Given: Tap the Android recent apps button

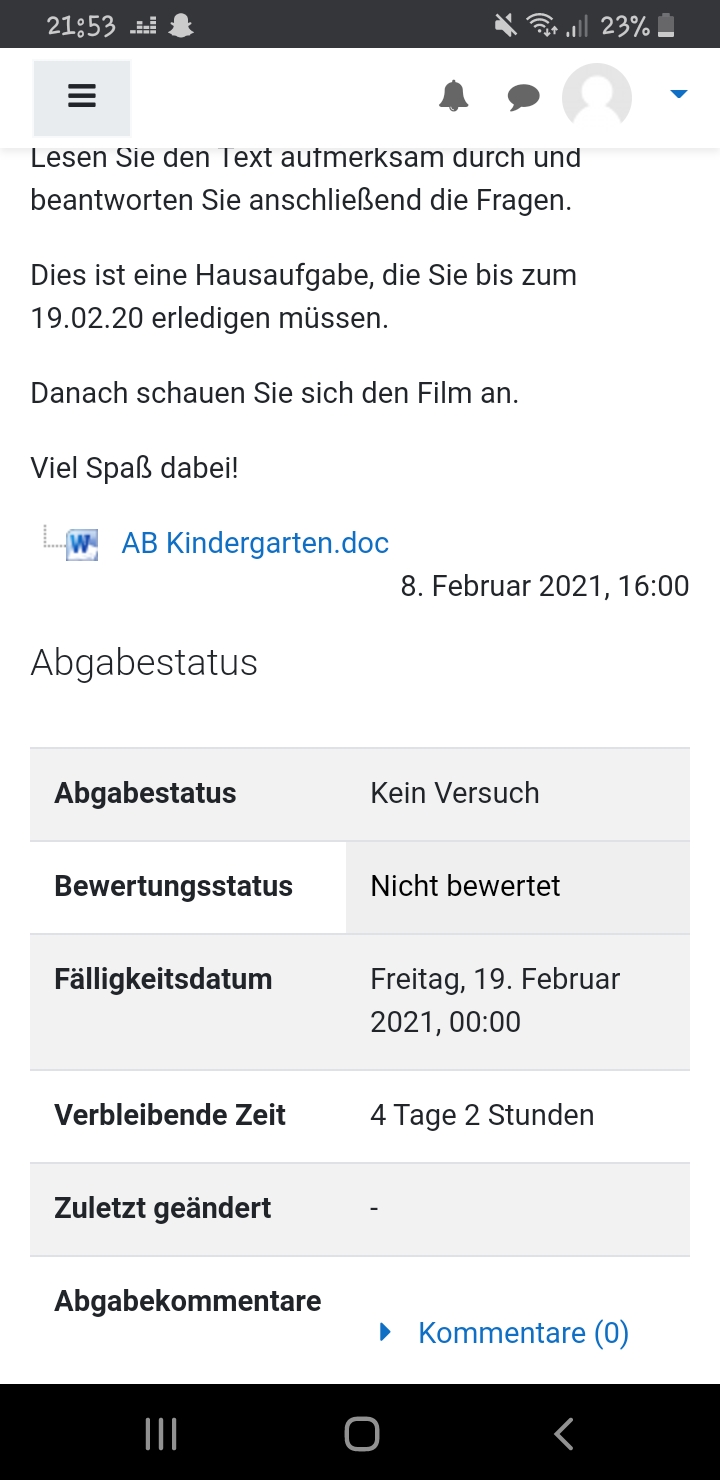Looking at the screenshot, I should click(x=161, y=1434).
